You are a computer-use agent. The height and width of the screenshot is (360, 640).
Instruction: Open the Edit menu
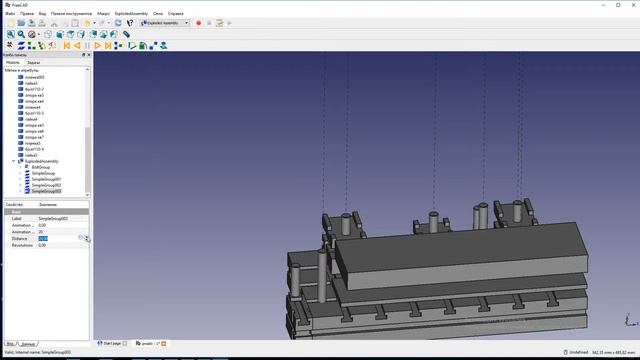27,13
